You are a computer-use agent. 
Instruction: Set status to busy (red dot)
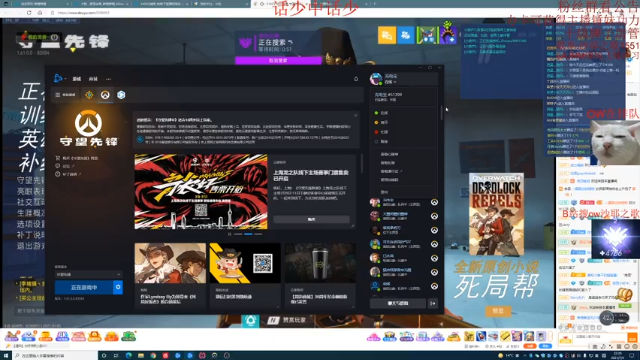[382, 132]
